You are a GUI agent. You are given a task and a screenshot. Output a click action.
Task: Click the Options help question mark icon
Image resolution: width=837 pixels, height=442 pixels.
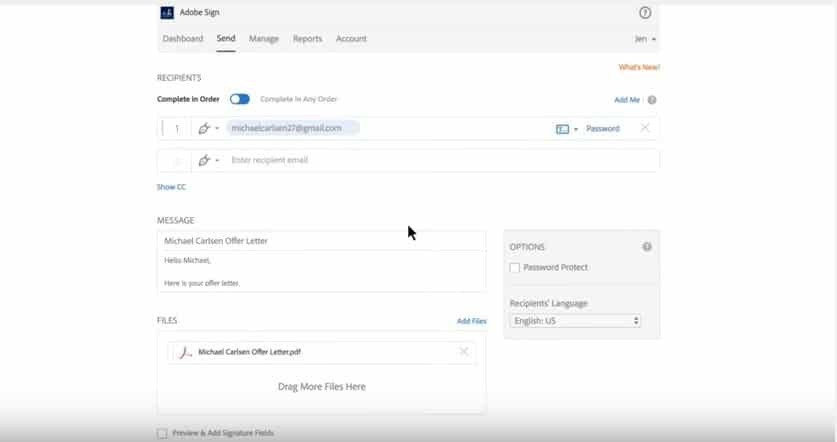(647, 247)
